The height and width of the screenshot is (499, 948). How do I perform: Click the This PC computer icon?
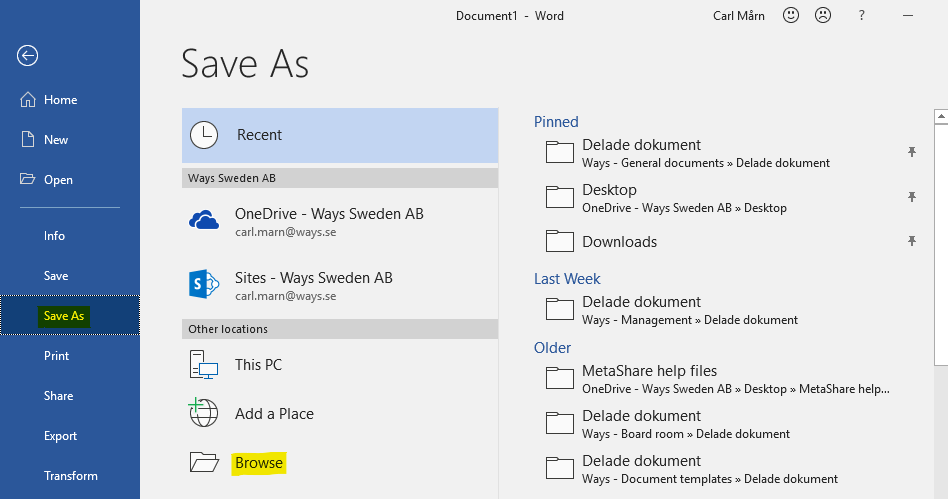click(204, 365)
